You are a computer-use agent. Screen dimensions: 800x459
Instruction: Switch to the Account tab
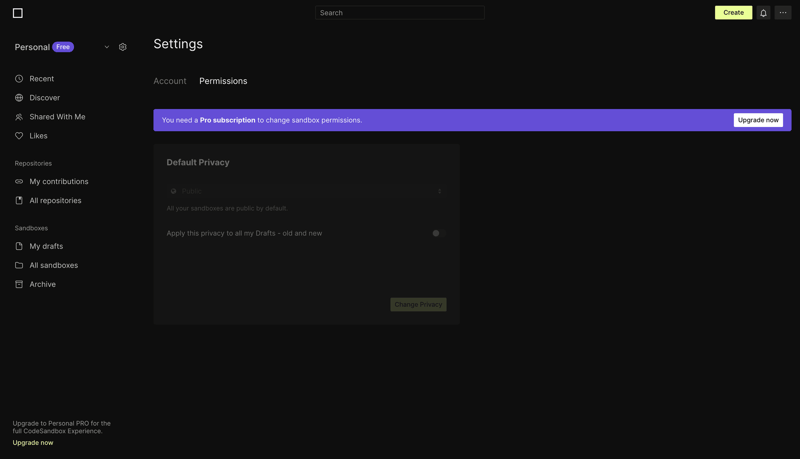click(x=170, y=81)
